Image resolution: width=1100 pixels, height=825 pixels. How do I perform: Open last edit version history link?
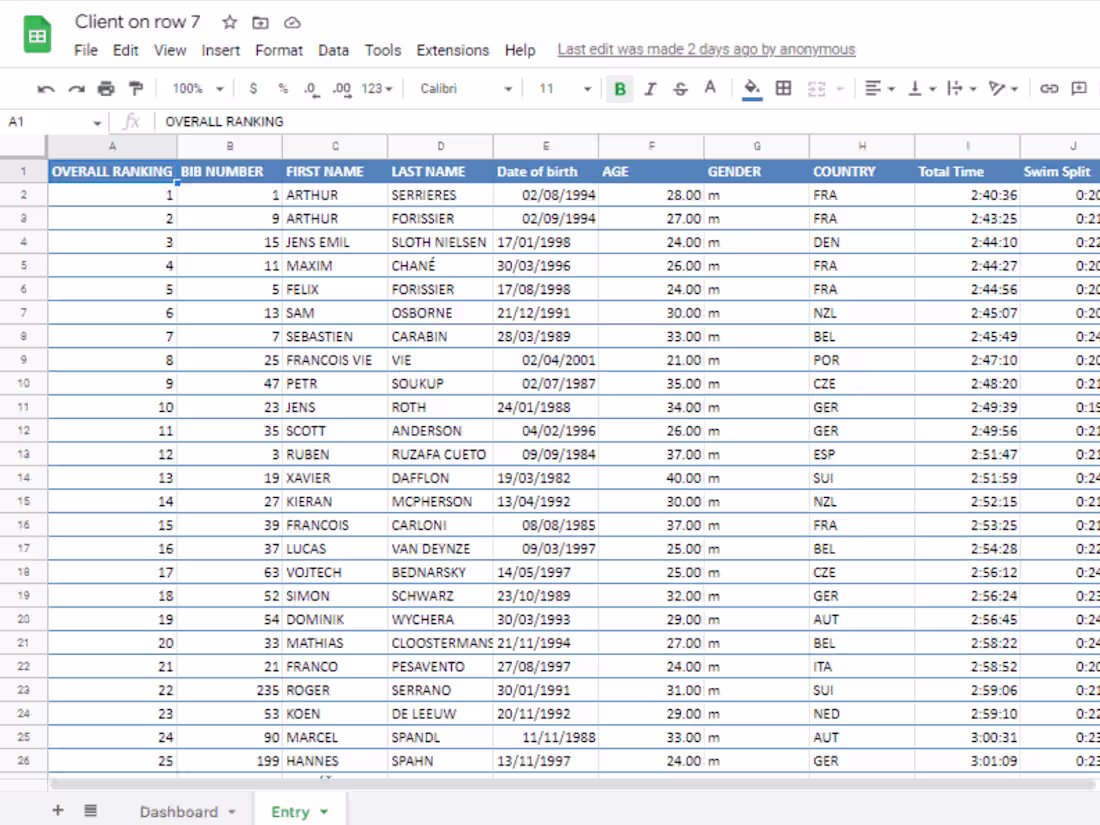[x=706, y=49]
